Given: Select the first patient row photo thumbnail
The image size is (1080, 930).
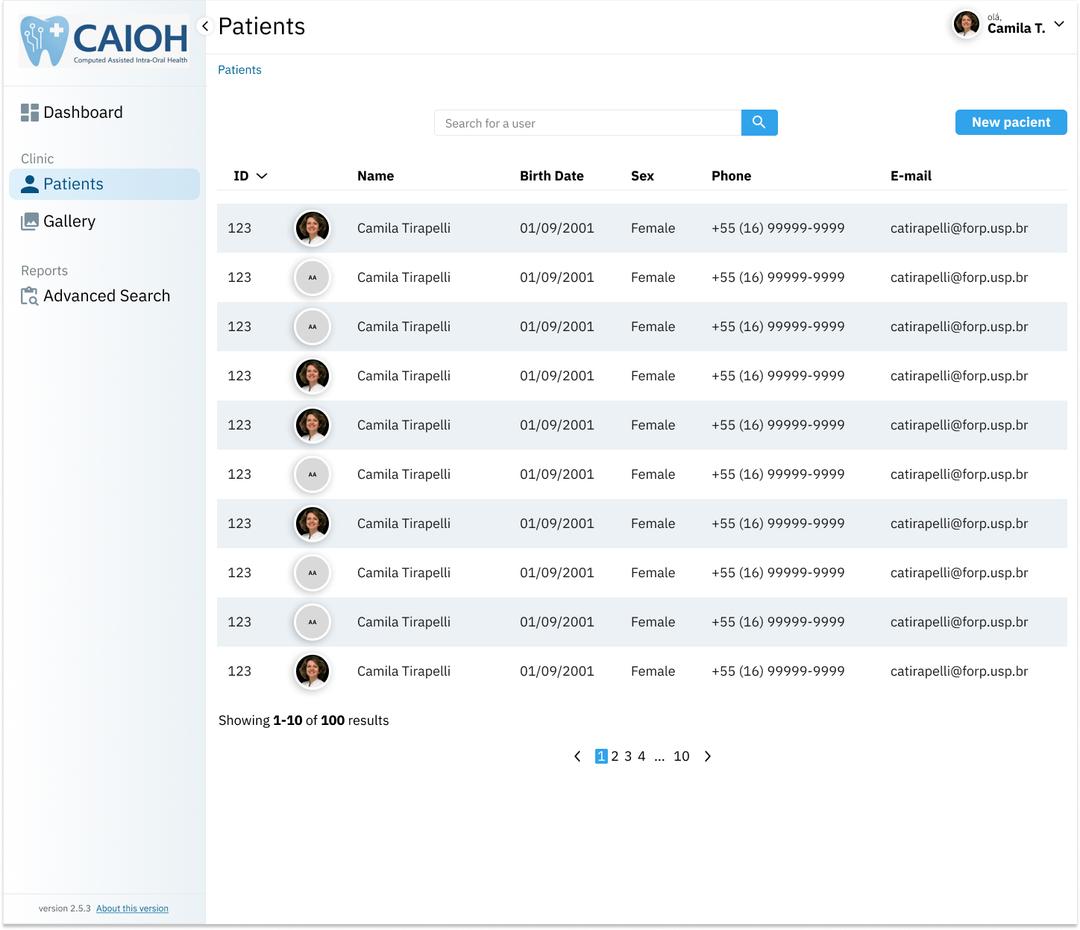Looking at the screenshot, I should click(x=312, y=228).
